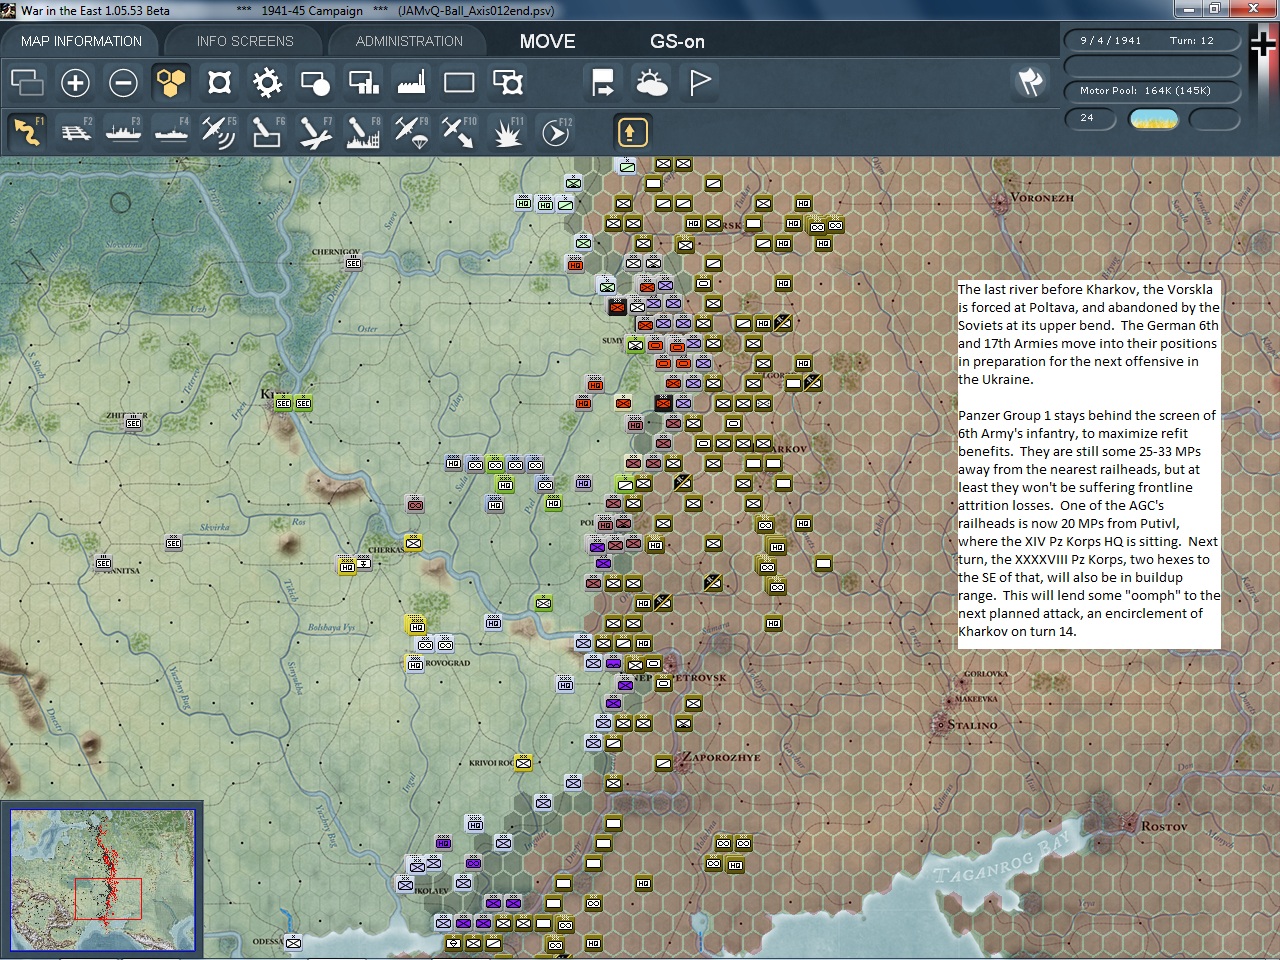Select F6 bomb unit mode
Image resolution: width=1280 pixels, height=960 pixels.
(267, 132)
